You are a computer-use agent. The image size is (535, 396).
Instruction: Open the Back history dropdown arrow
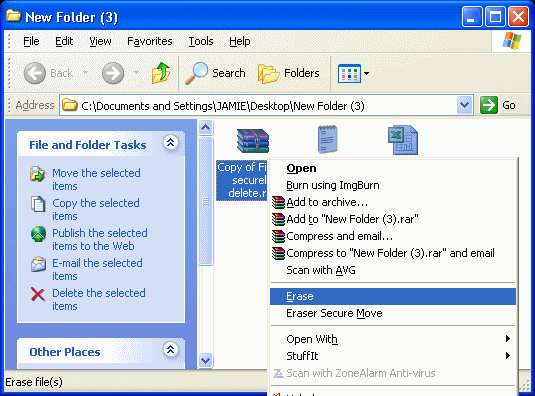[x=85, y=73]
